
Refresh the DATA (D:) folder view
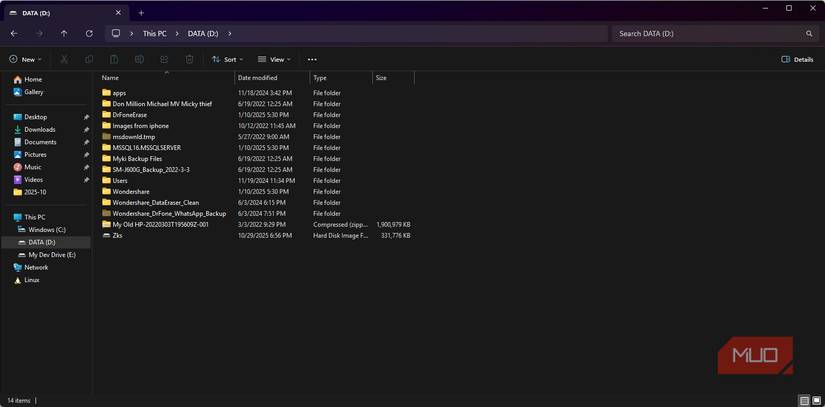click(x=89, y=34)
